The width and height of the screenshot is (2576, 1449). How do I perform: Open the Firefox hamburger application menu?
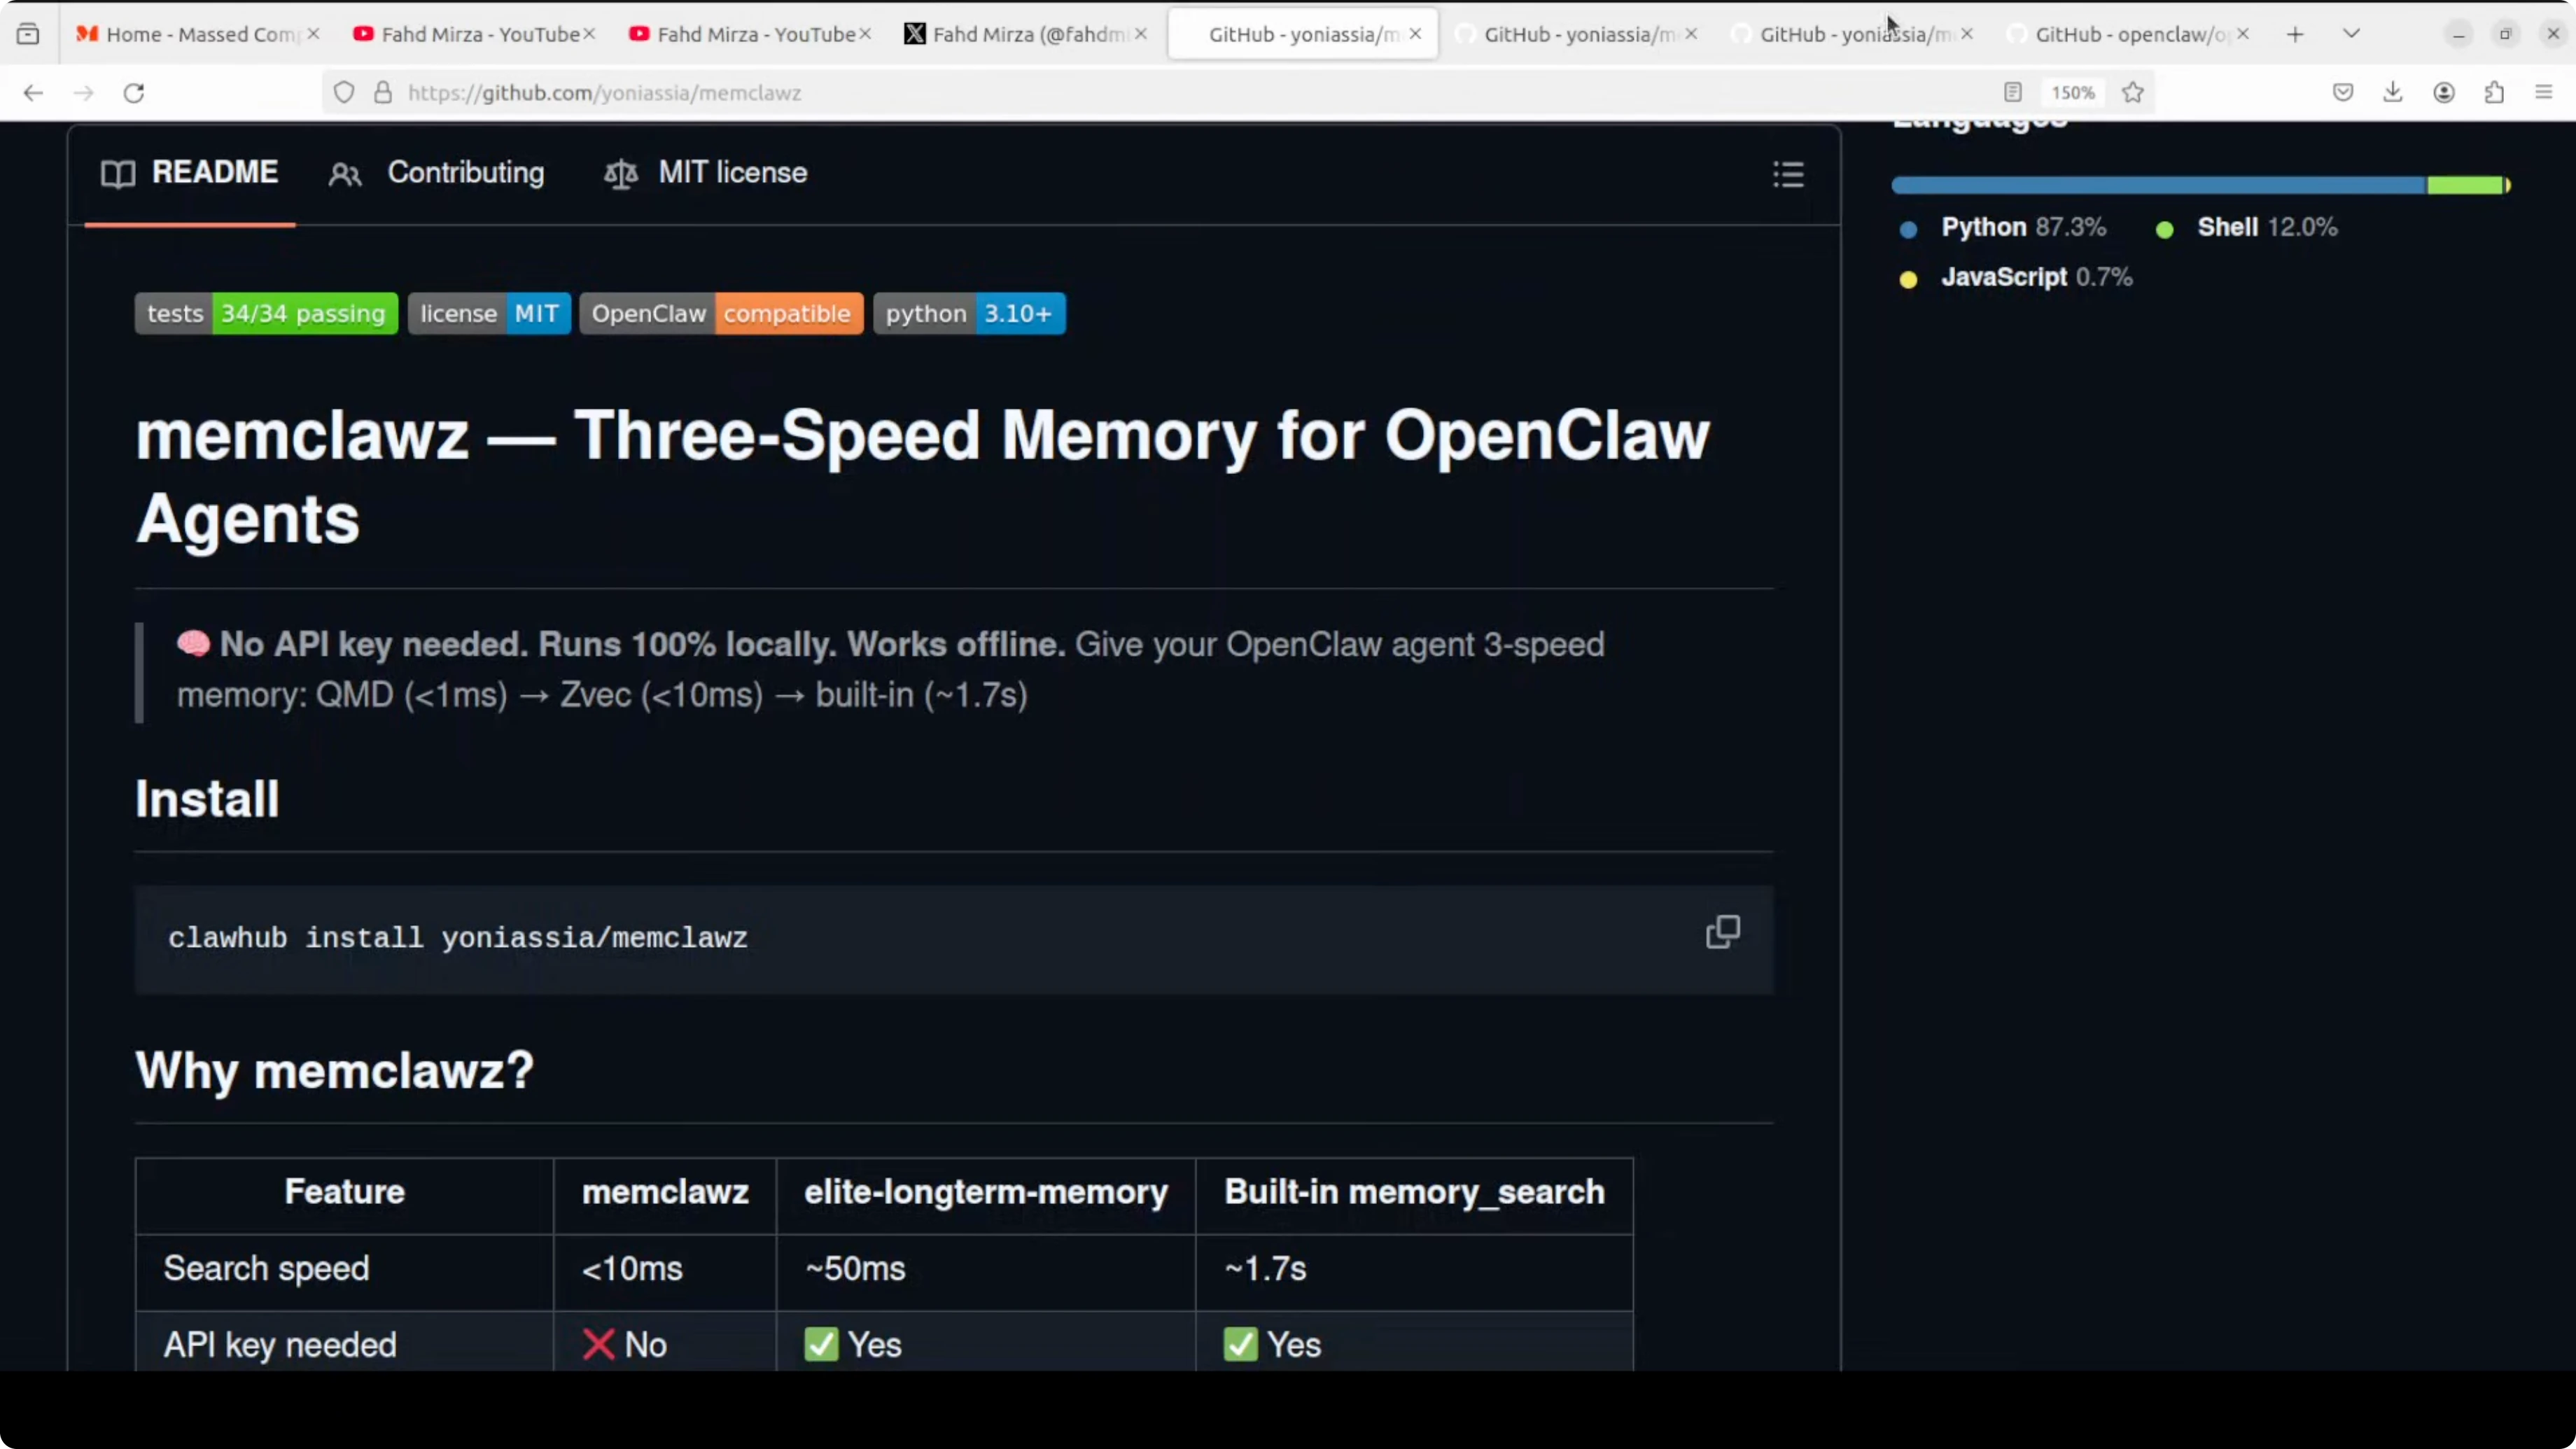[2544, 93]
